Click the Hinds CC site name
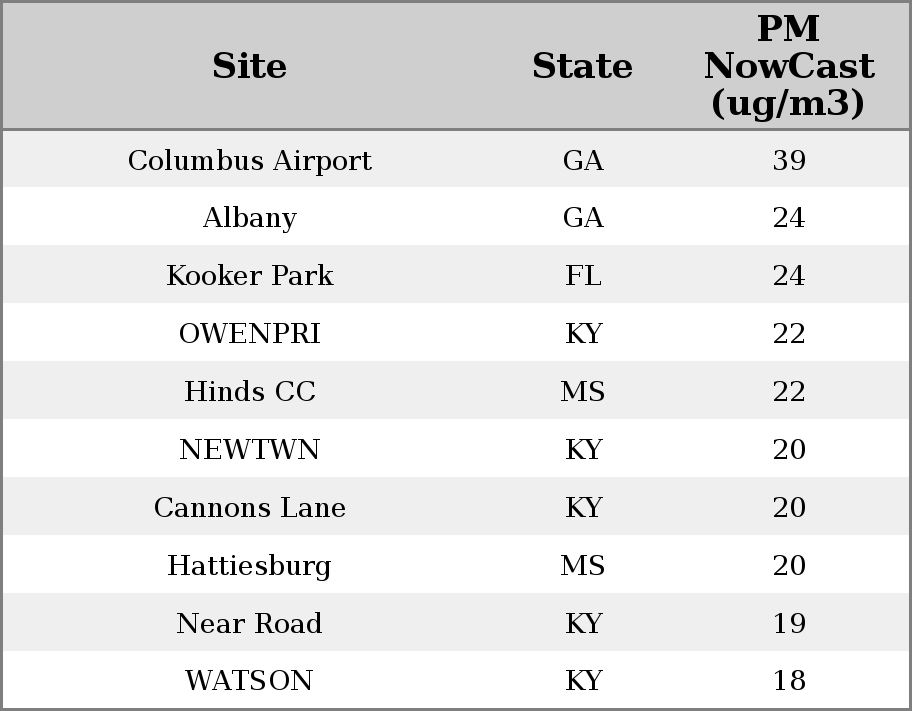This screenshot has width=912, height=711. coord(249,392)
